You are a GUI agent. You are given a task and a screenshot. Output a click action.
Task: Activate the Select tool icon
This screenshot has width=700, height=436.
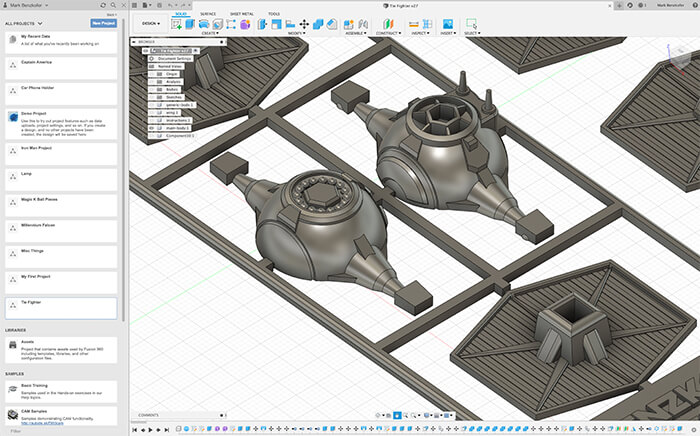pos(471,24)
